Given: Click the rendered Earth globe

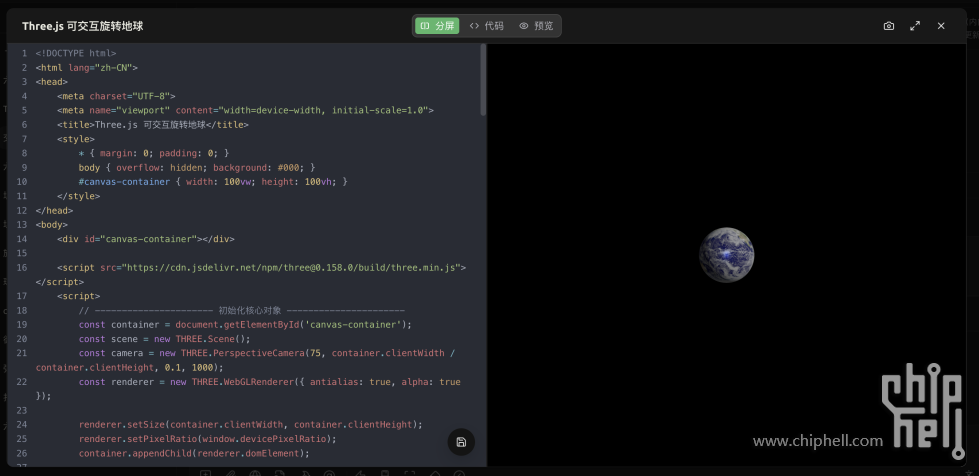Looking at the screenshot, I should point(726,254).
